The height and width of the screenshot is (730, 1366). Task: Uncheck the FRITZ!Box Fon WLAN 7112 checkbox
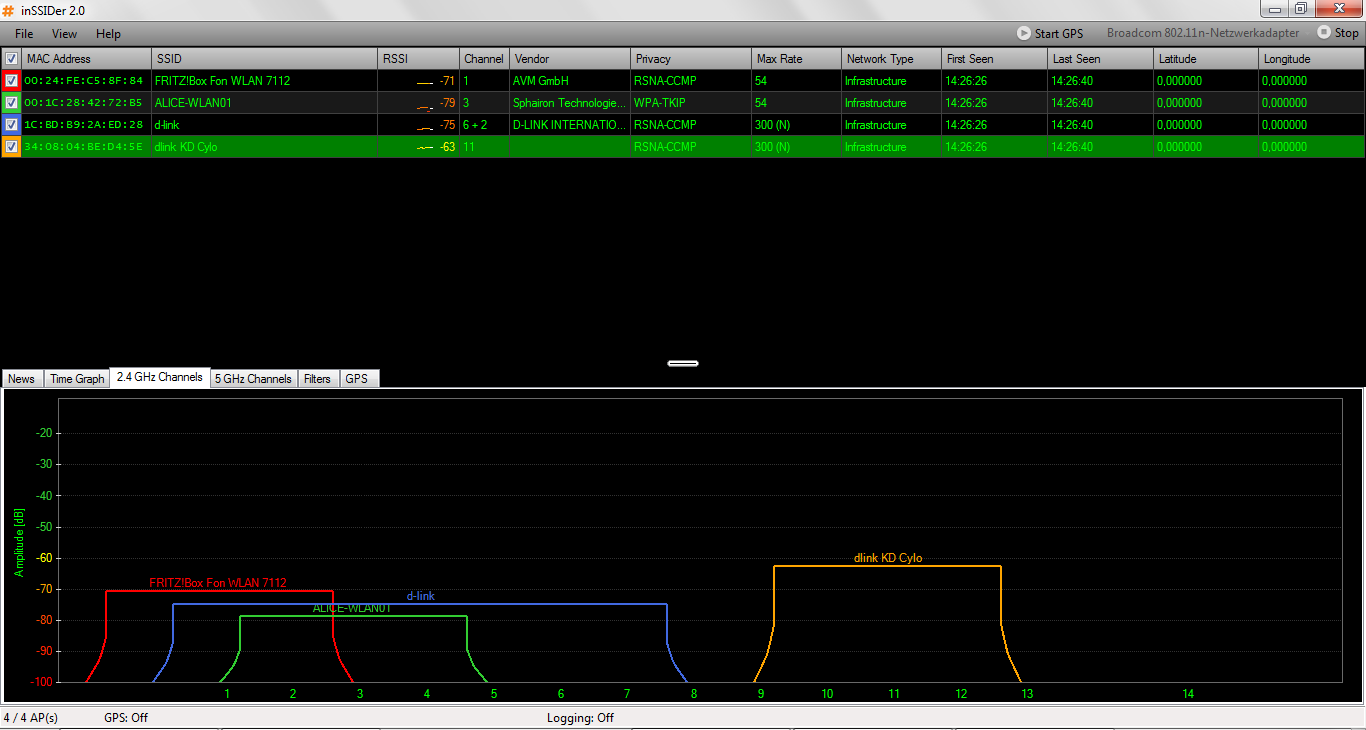point(11,80)
